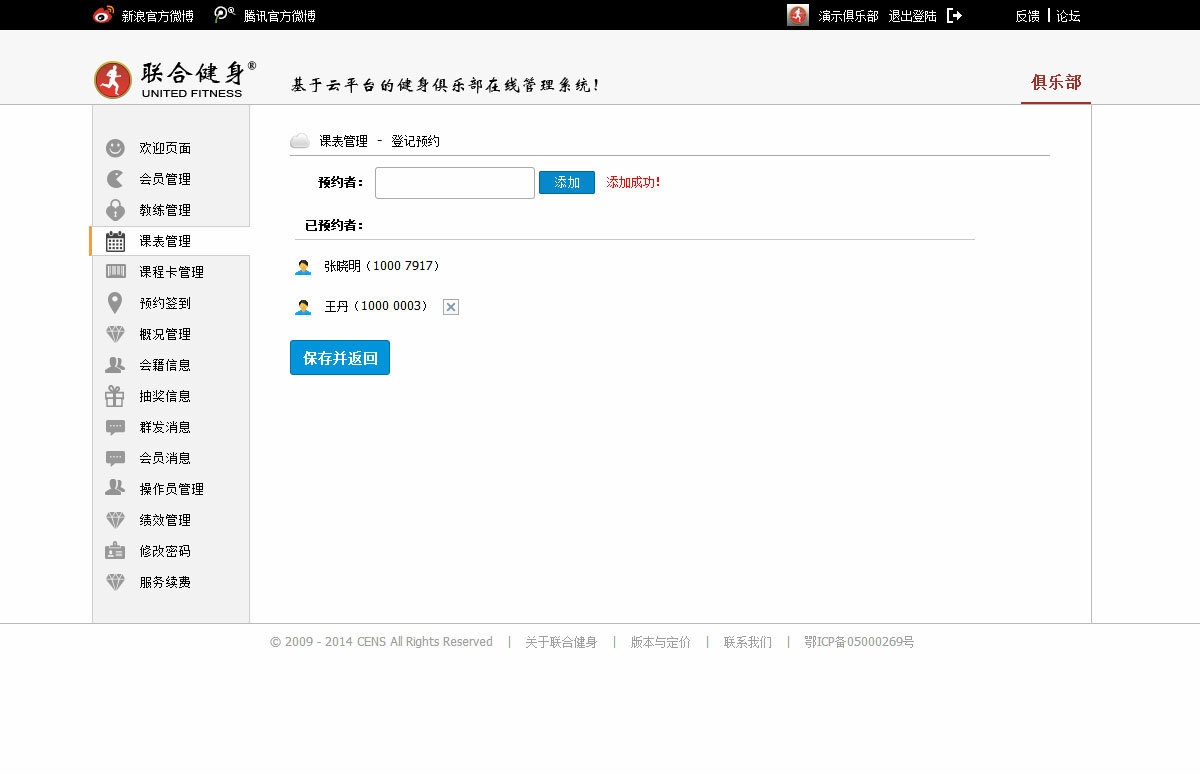
Task: Focus the 预约者 input field
Action: (455, 183)
